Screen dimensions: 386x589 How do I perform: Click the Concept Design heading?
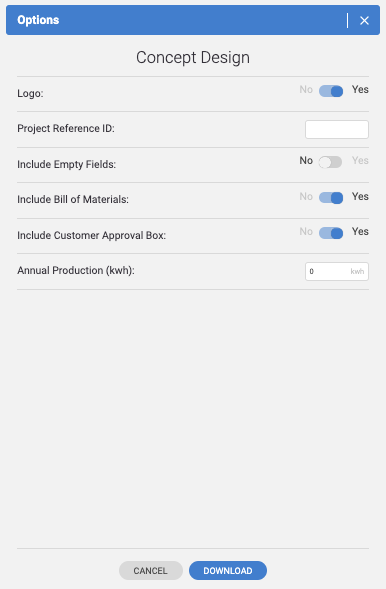point(193,57)
